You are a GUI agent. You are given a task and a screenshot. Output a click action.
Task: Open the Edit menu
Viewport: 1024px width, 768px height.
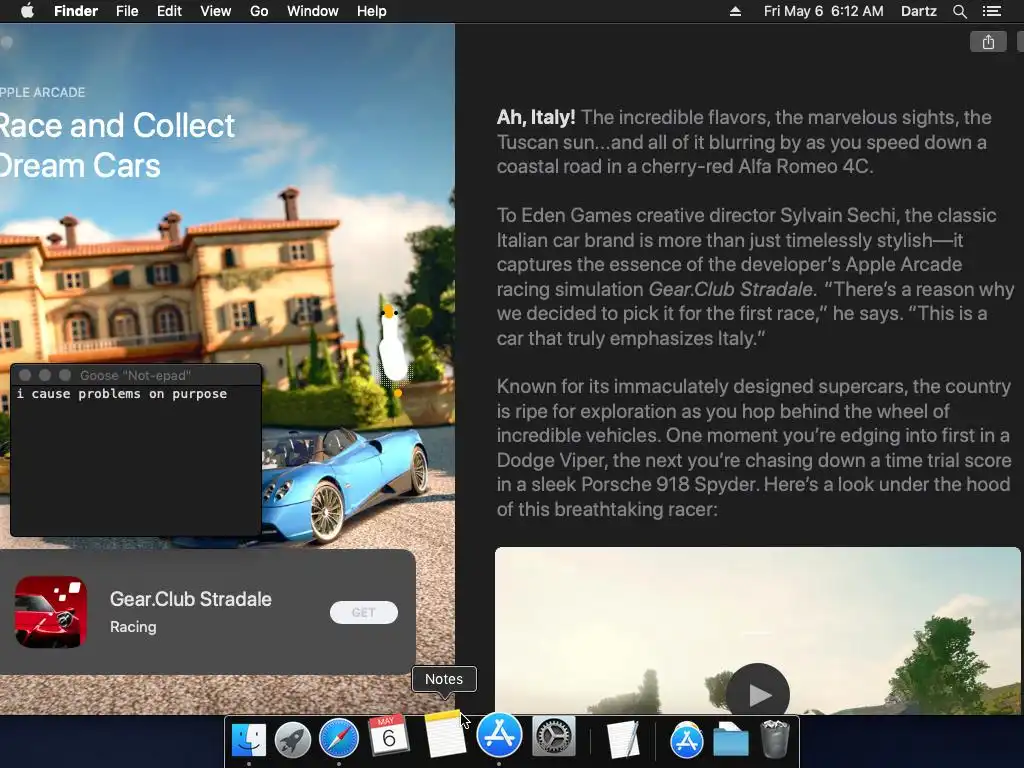point(169,11)
